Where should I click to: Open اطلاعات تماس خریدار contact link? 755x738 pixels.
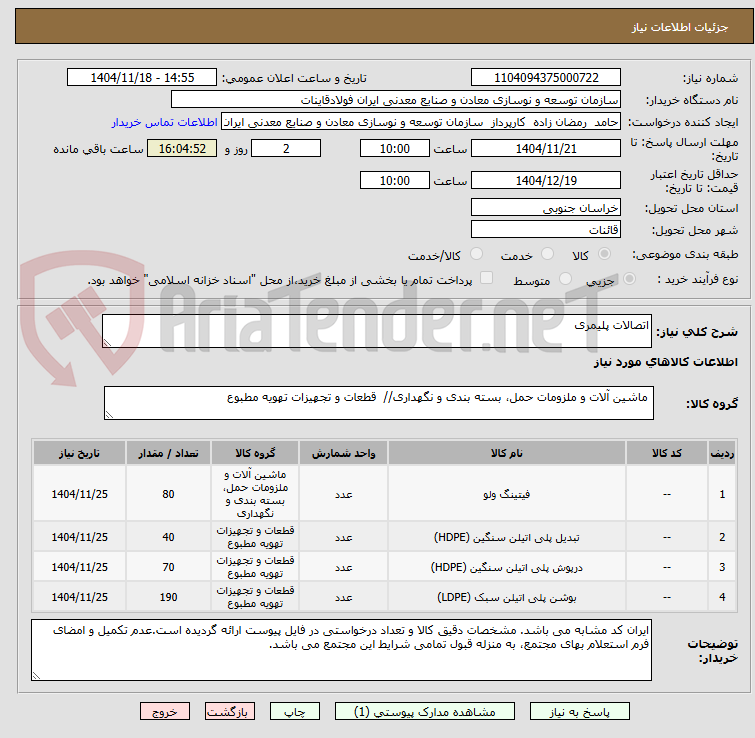pyautogui.click(x=165, y=122)
